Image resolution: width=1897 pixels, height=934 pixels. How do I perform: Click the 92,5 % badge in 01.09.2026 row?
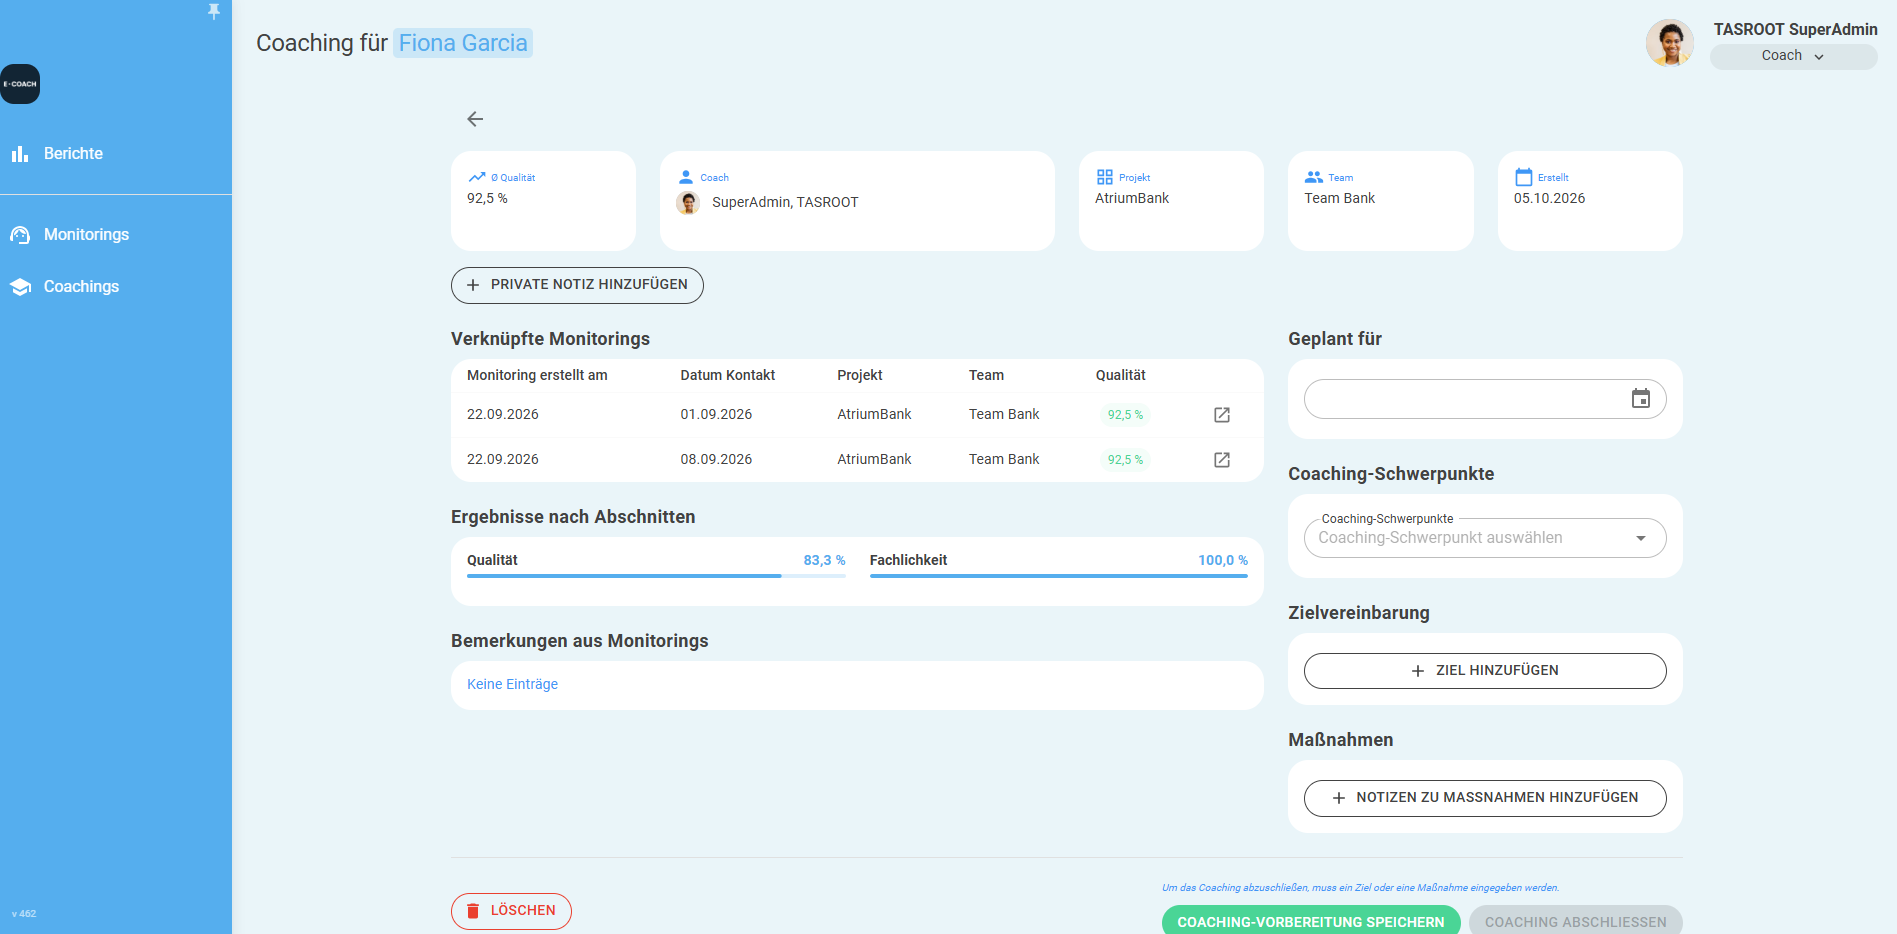tap(1125, 415)
